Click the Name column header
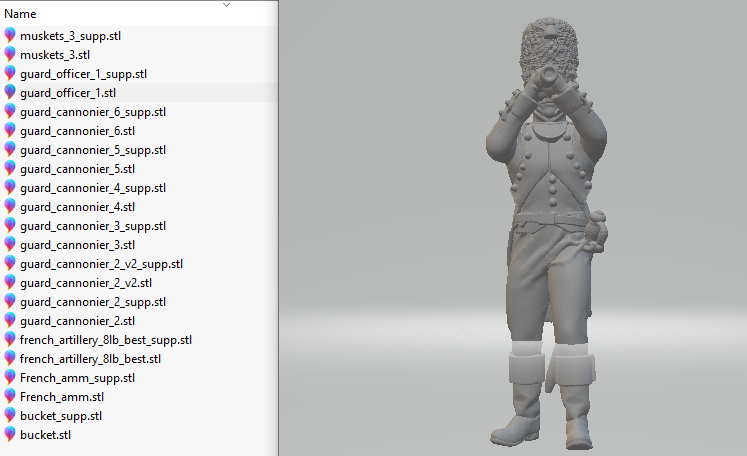The height and width of the screenshot is (456, 747). pyautogui.click(x=20, y=14)
